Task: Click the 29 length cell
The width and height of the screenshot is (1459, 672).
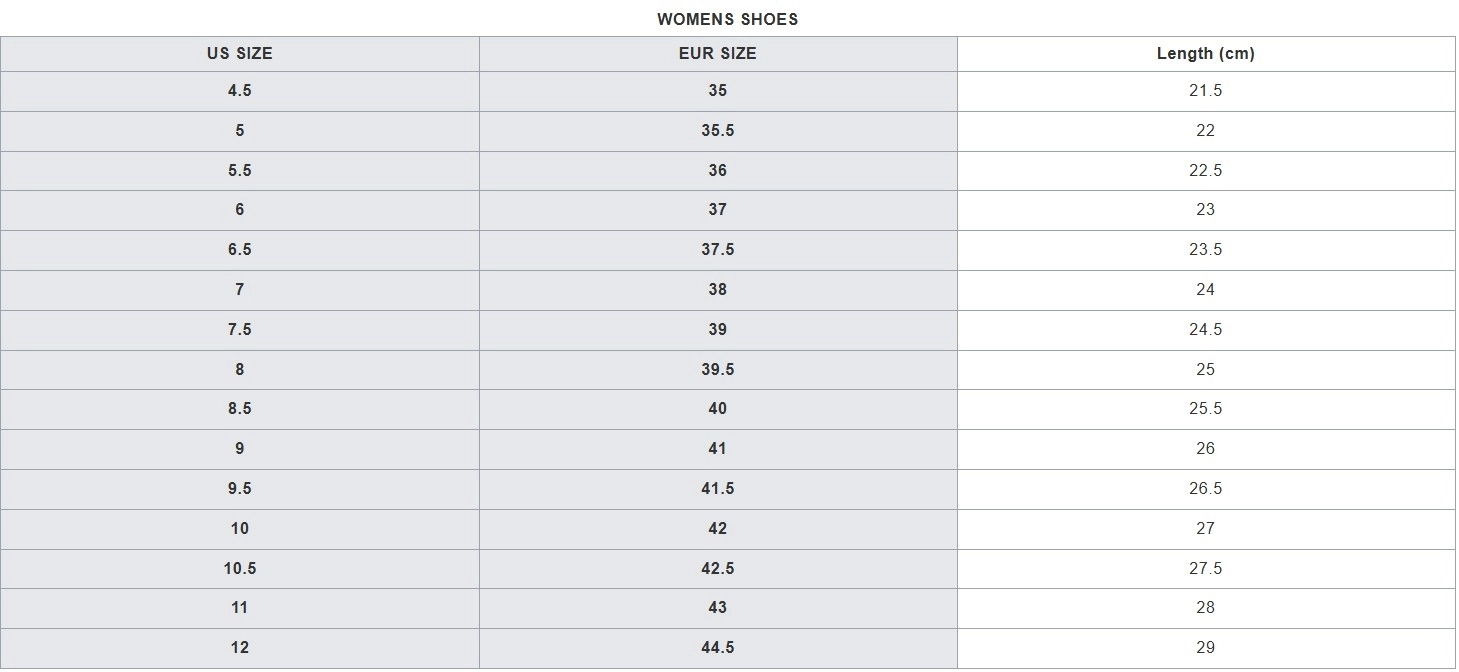Action: click(1205, 648)
